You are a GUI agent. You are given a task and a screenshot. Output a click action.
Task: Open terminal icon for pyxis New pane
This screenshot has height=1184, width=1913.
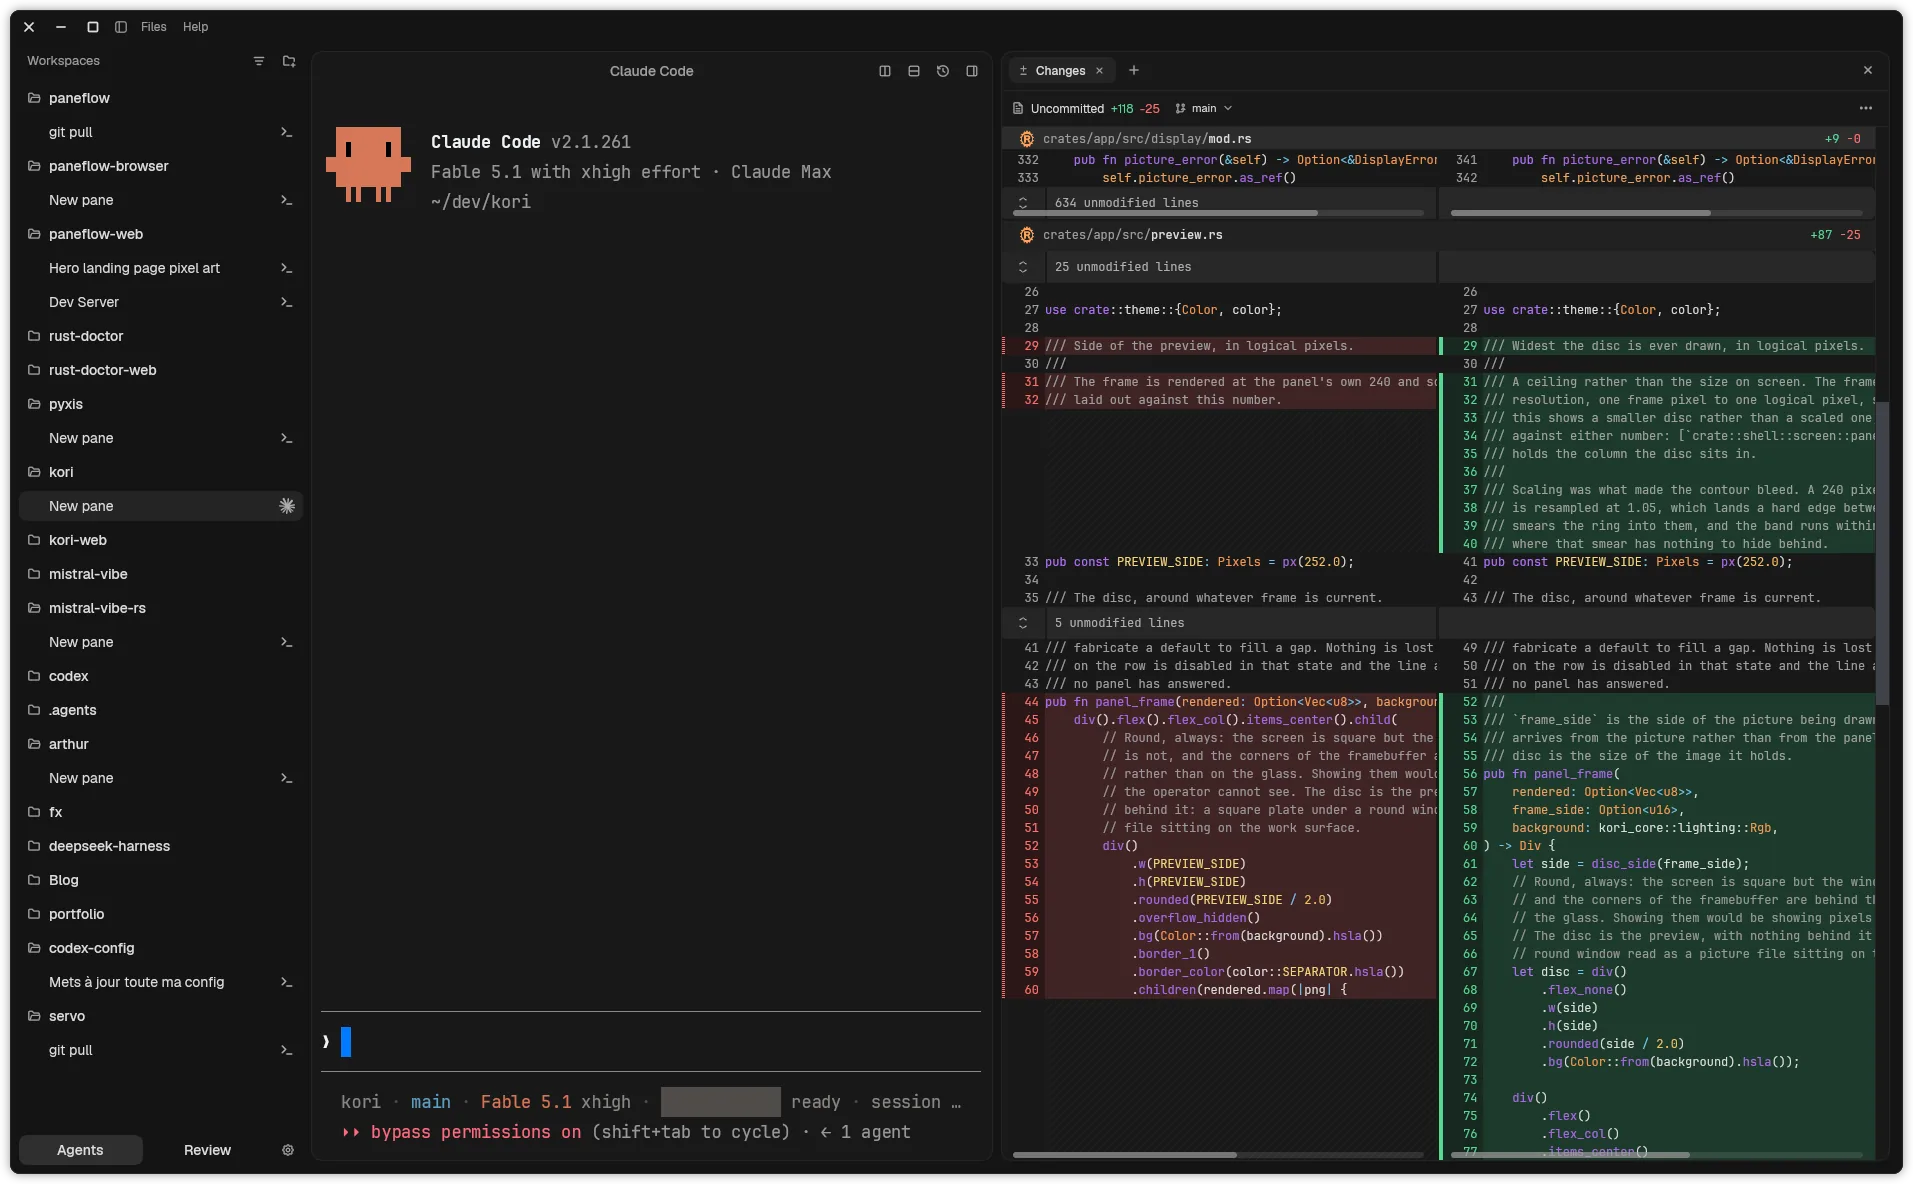(x=287, y=438)
